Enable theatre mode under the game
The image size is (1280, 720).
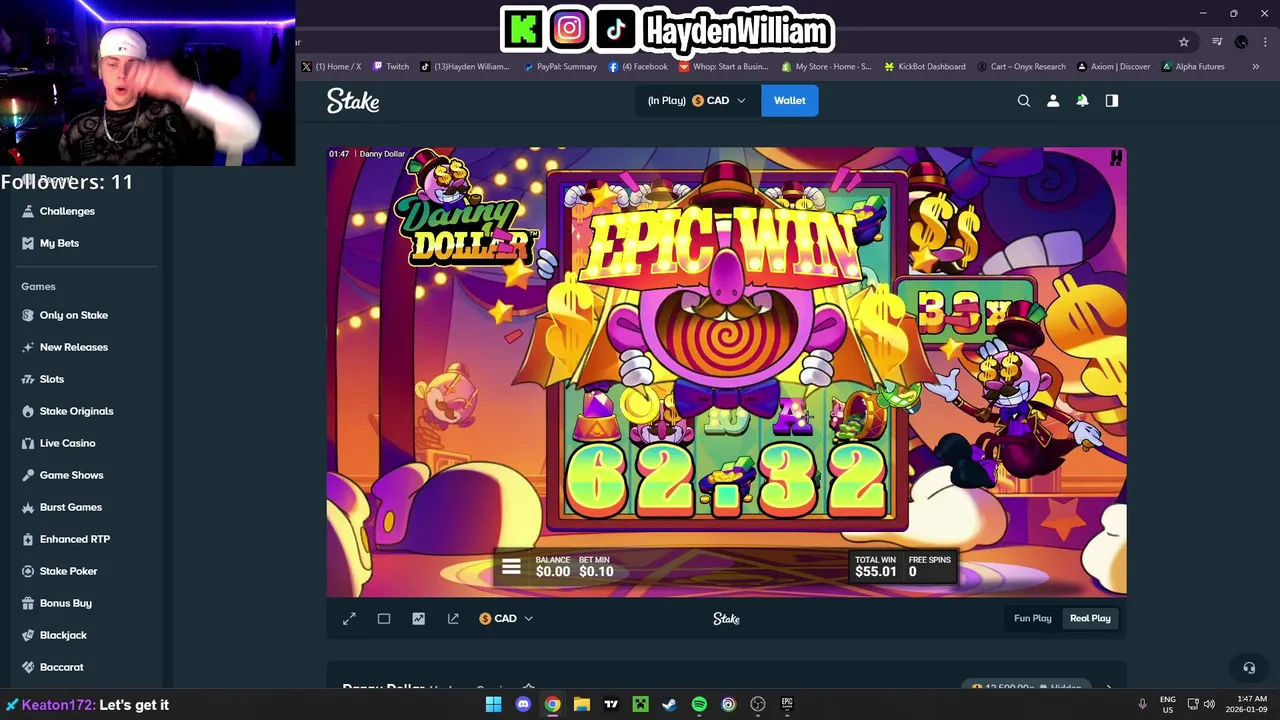384,619
